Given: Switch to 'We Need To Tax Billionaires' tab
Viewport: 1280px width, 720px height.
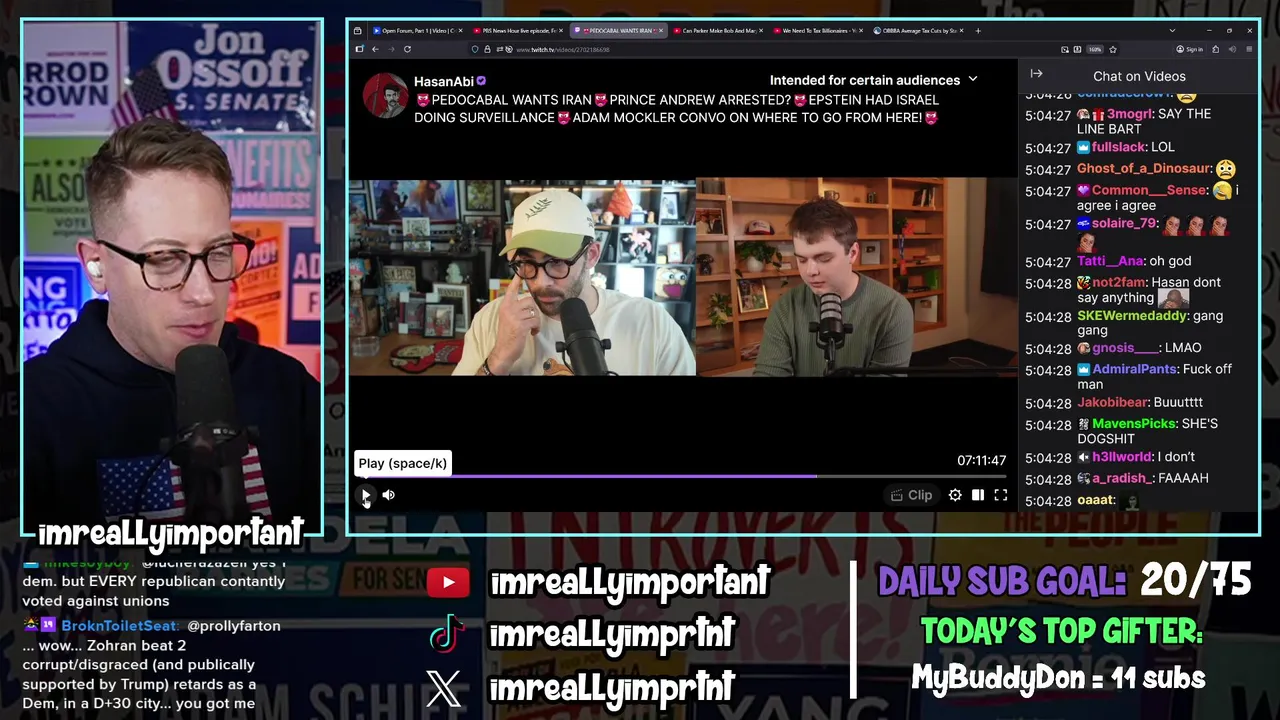Looking at the screenshot, I should (x=817, y=31).
